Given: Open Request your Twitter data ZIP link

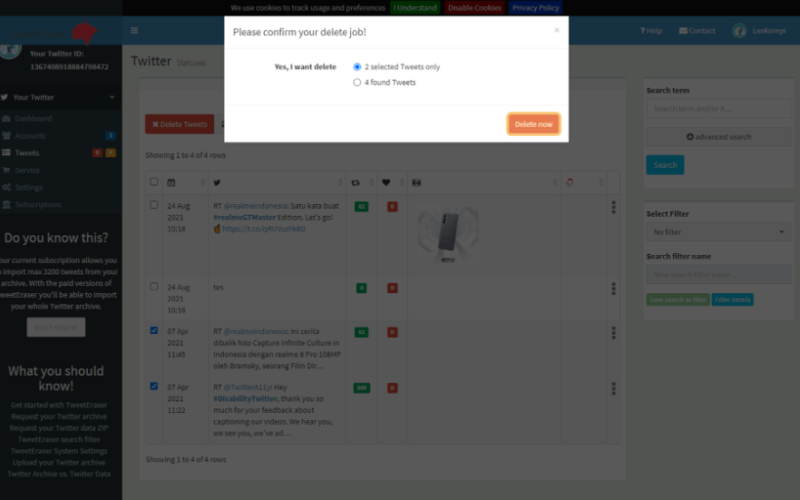Looking at the screenshot, I should click(59, 428).
